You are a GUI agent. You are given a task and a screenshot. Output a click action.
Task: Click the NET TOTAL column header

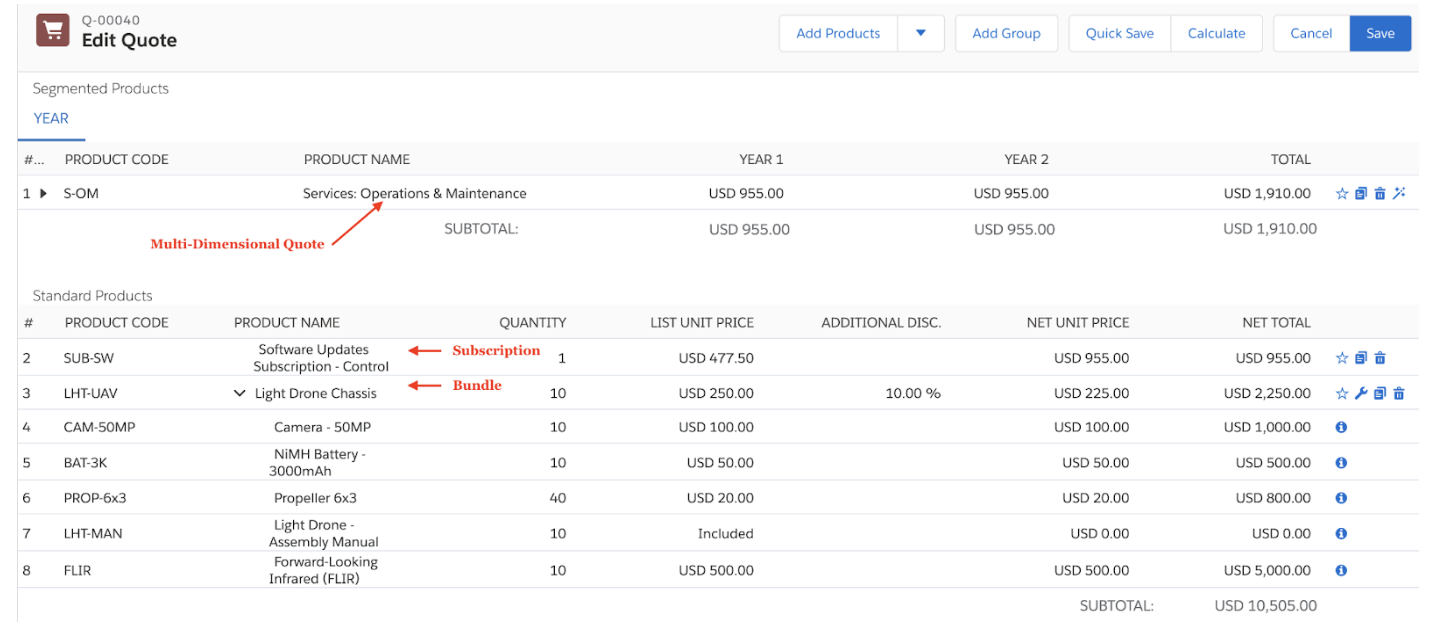click(1276, 323)
